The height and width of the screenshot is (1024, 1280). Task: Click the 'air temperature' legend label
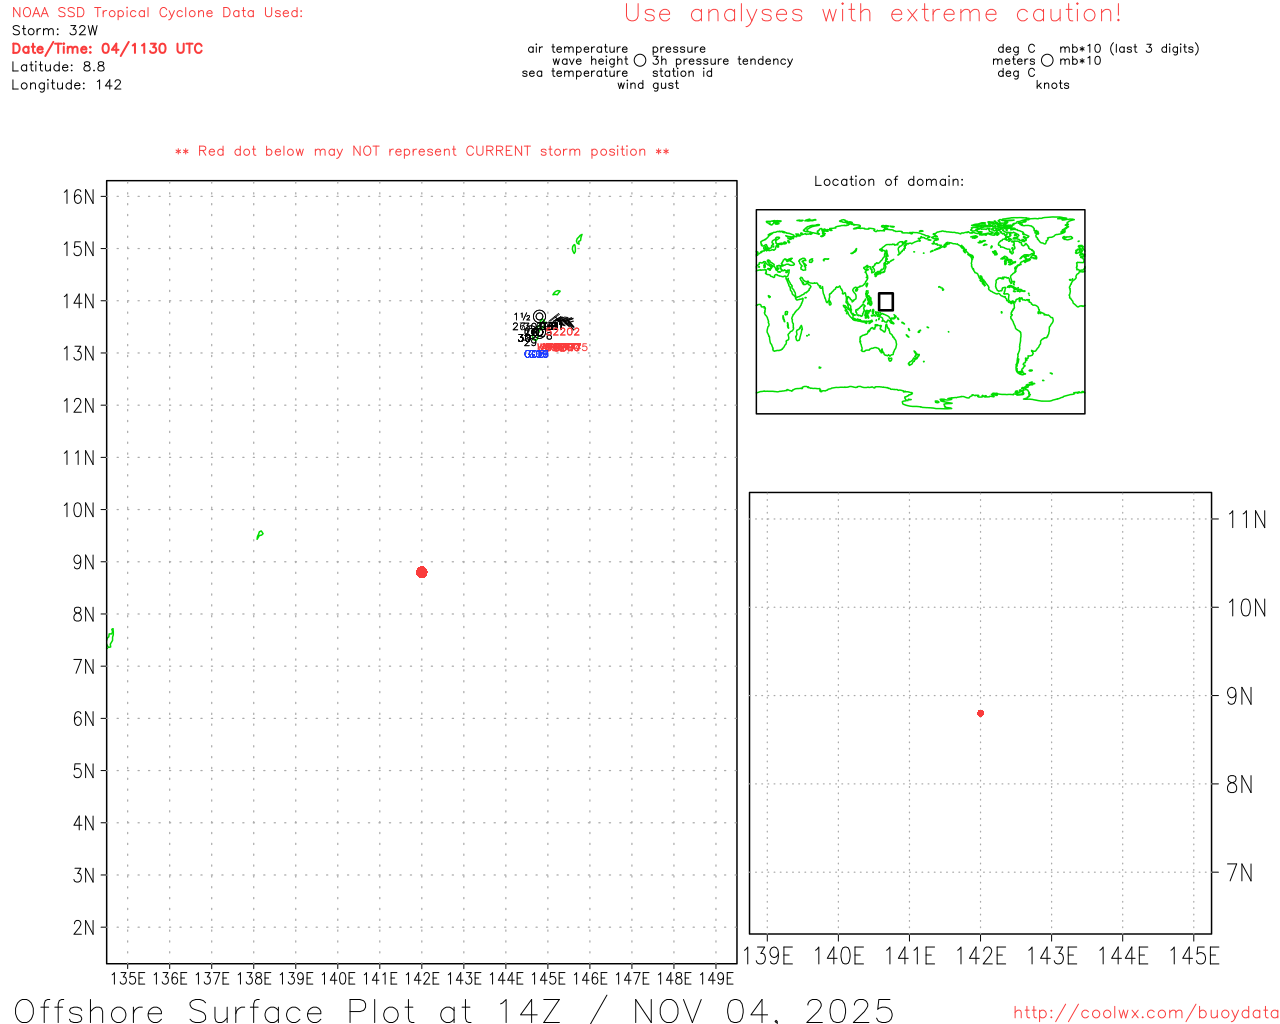click(578, 49)
